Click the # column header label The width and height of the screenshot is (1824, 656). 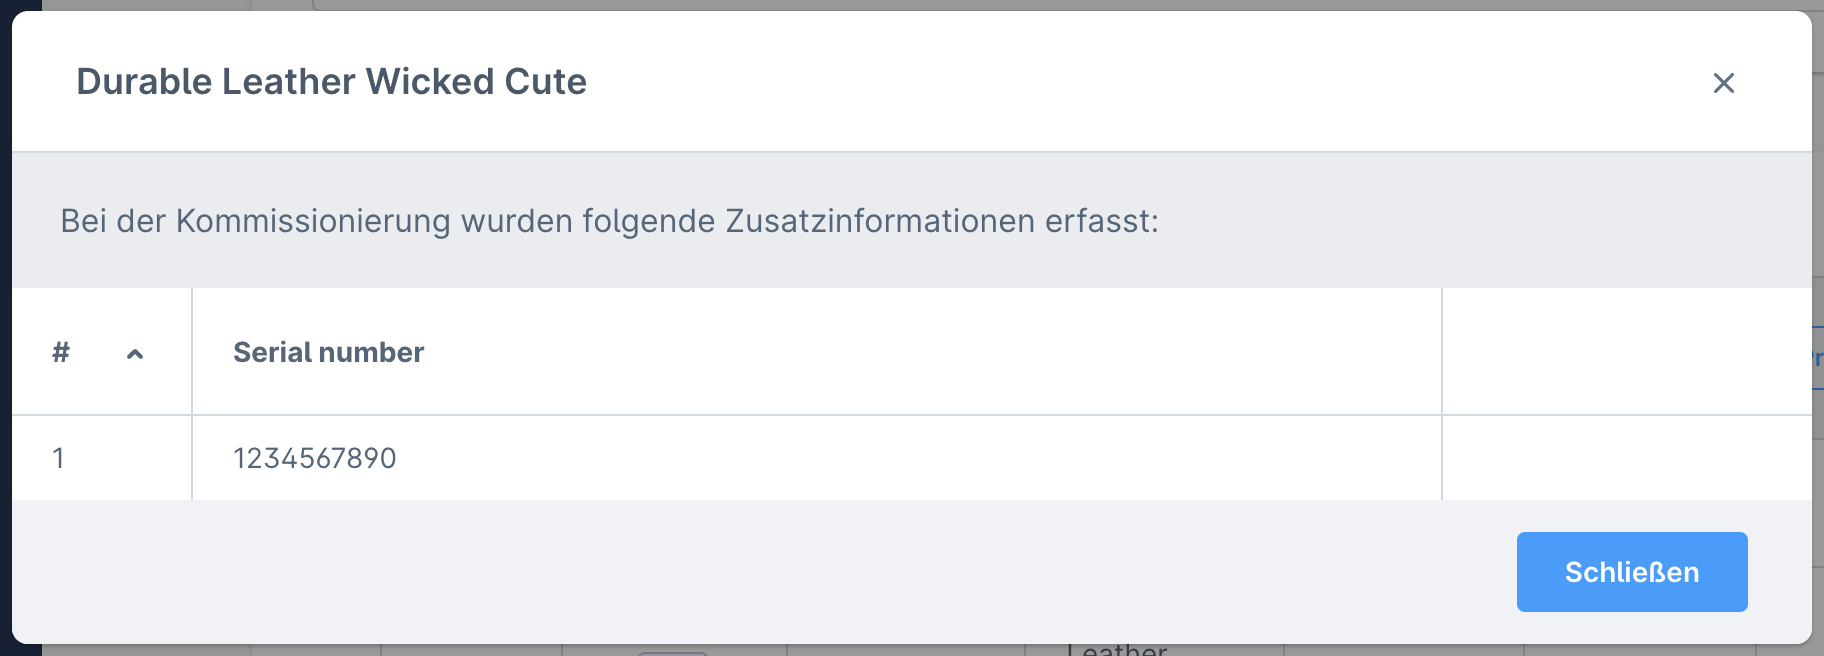[x=60, y=352]
